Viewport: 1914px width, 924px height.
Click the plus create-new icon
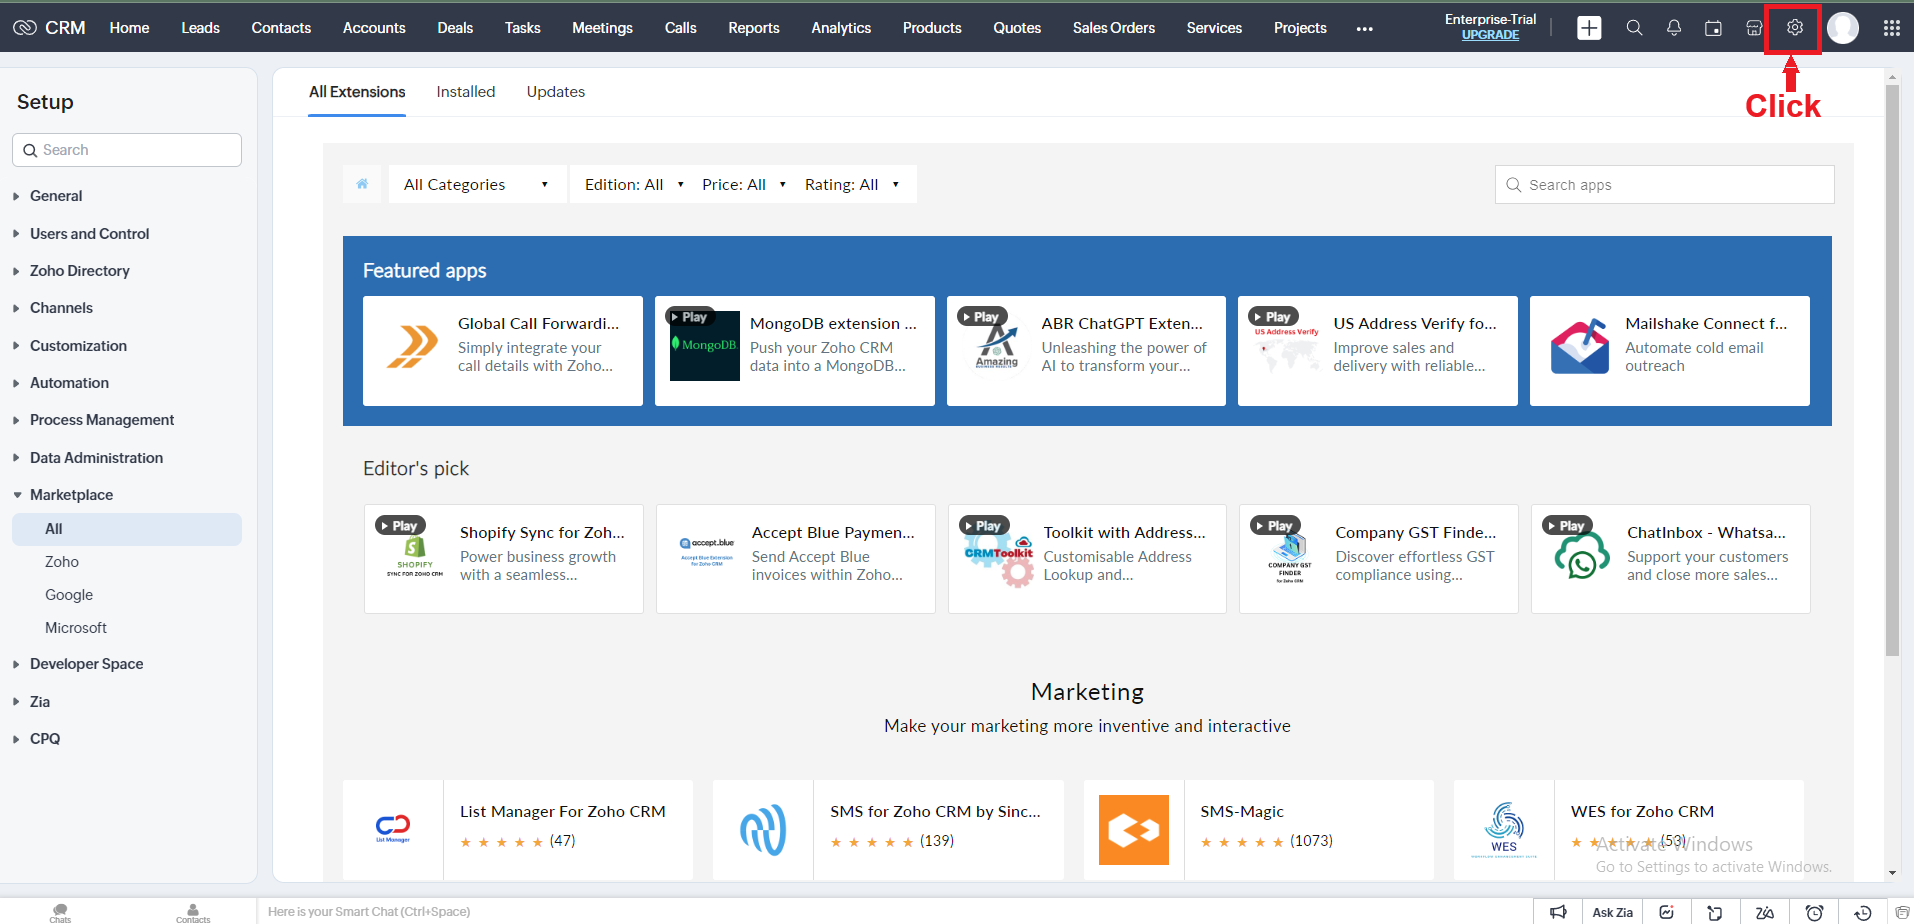1588,28
